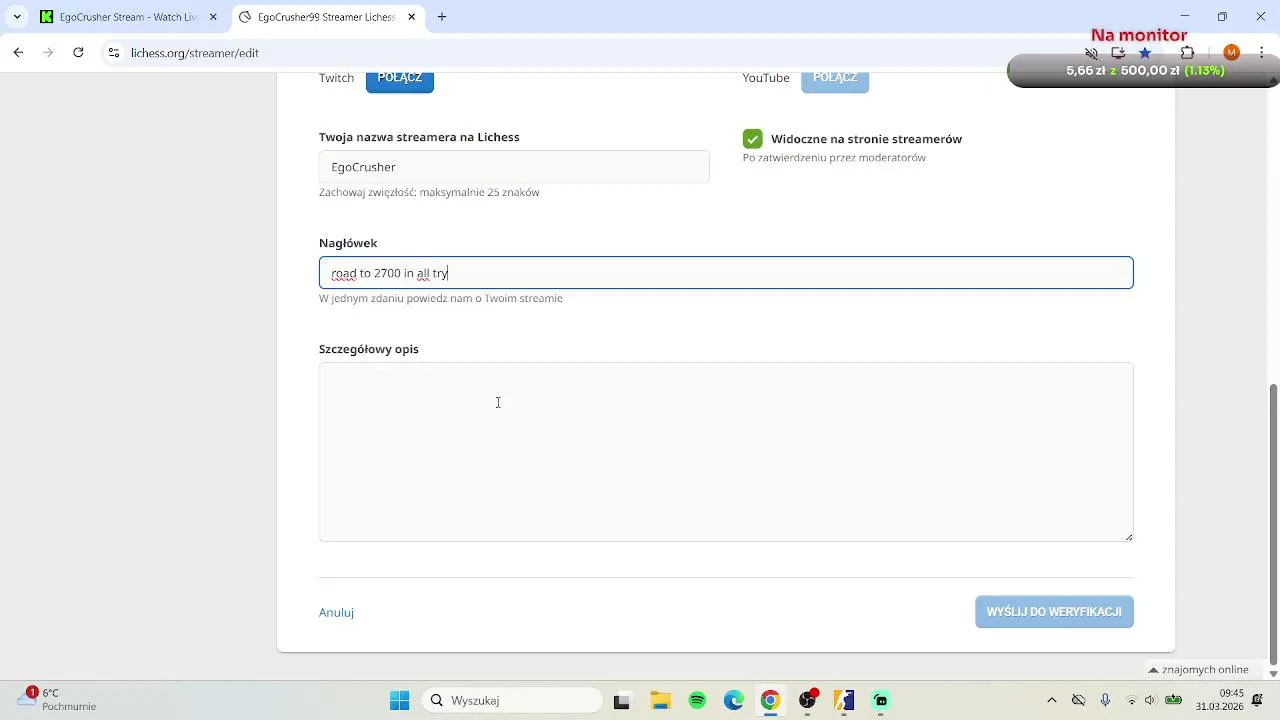Click the Anuluj link

coord(336,612)
